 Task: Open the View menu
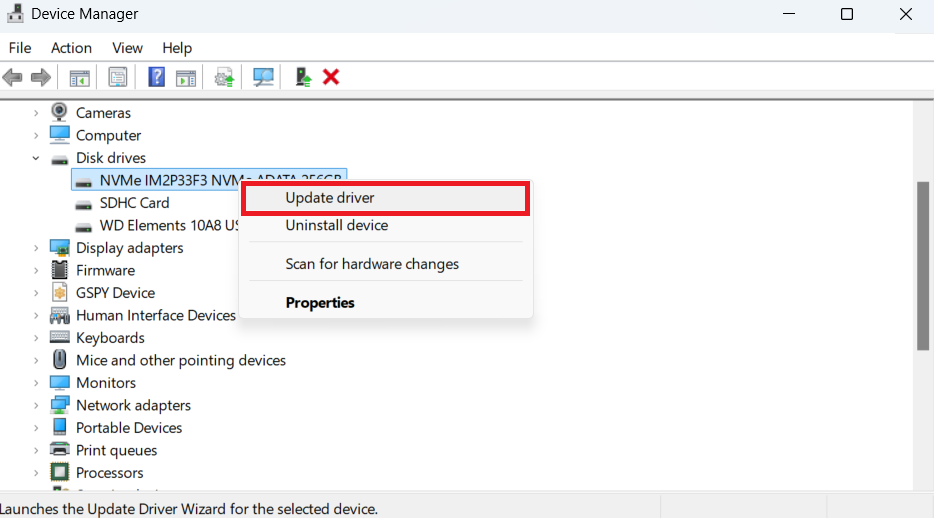(127, 48)
